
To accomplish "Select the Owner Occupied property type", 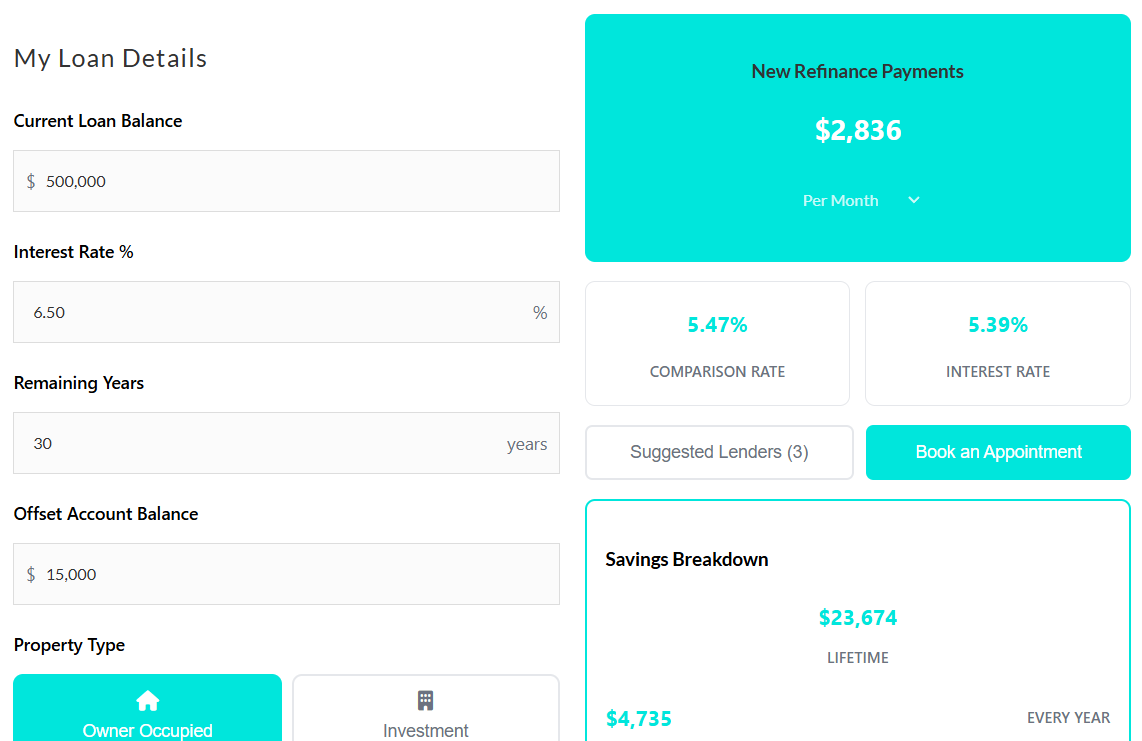I will (147, 710).
